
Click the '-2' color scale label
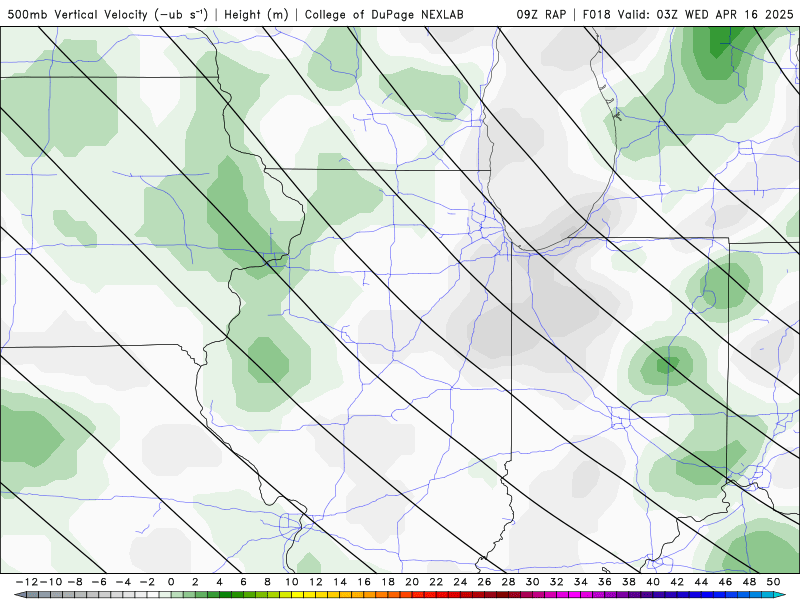[147, 582]
